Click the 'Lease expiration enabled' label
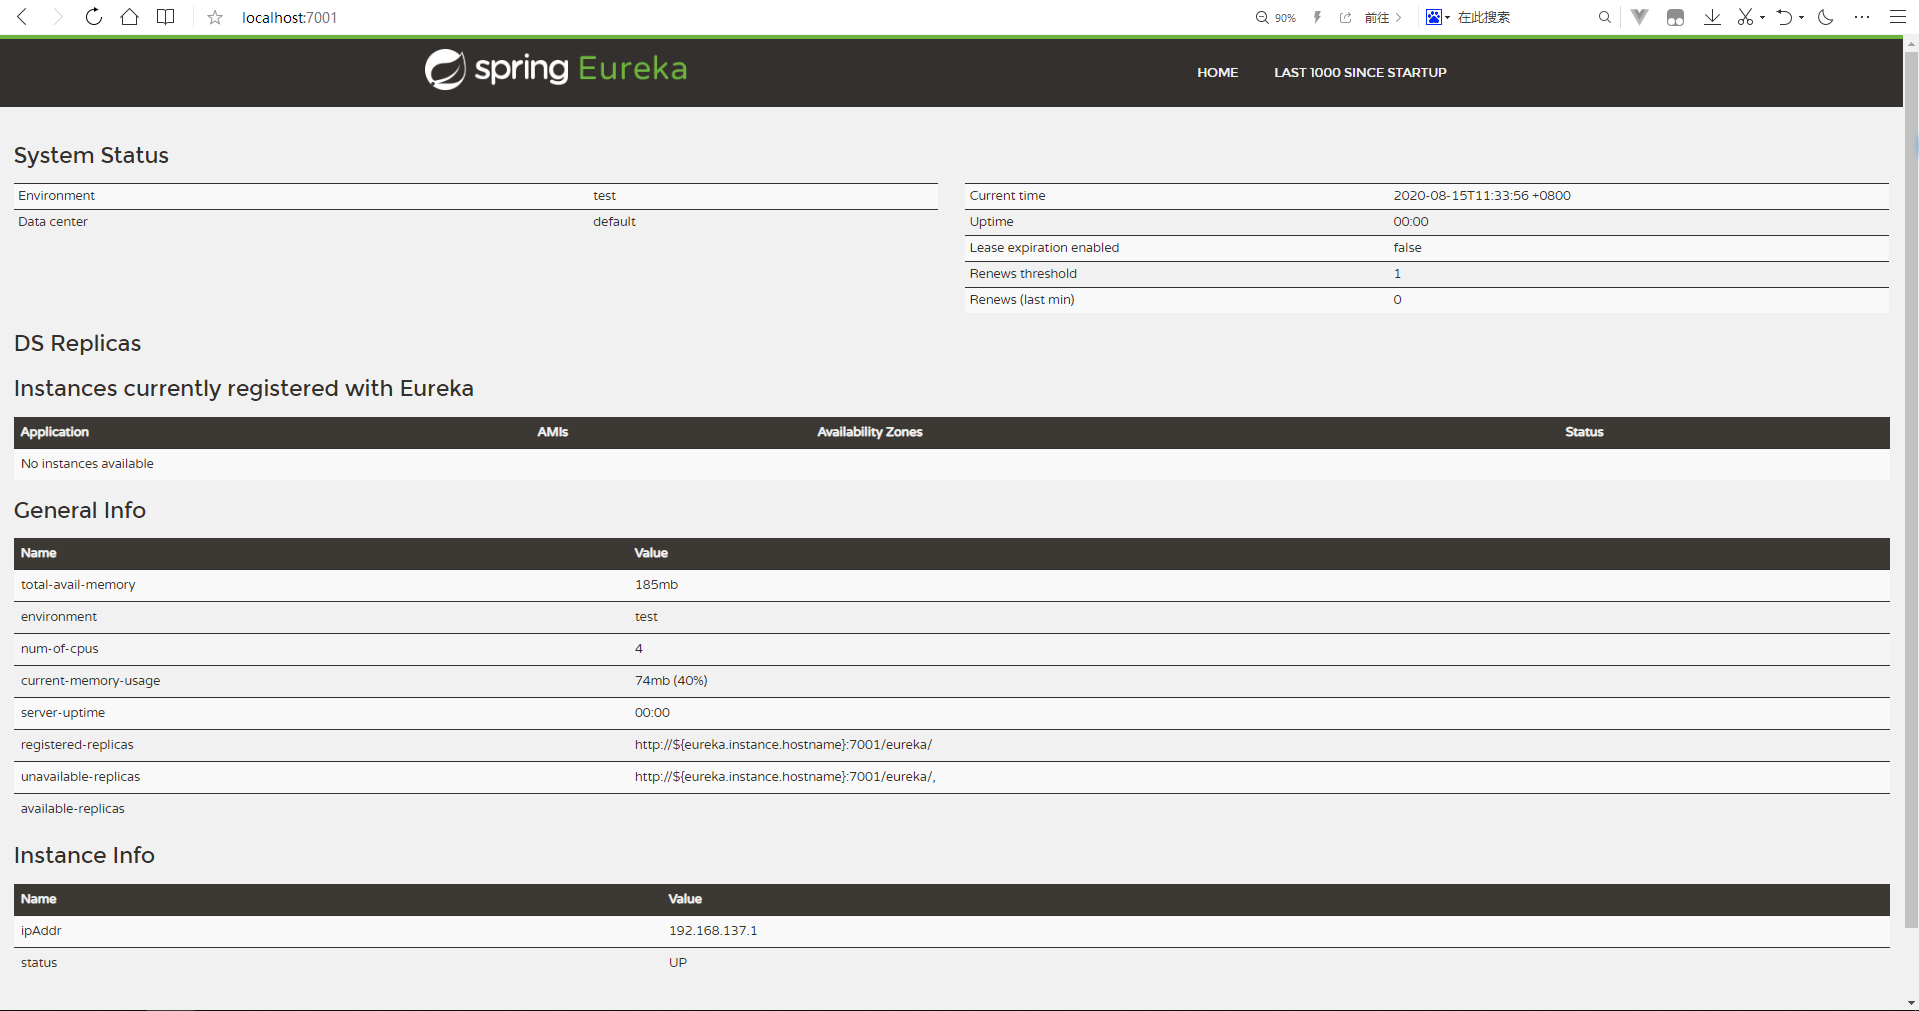Screen dimensions: 1919x1011 [1044, 248]
